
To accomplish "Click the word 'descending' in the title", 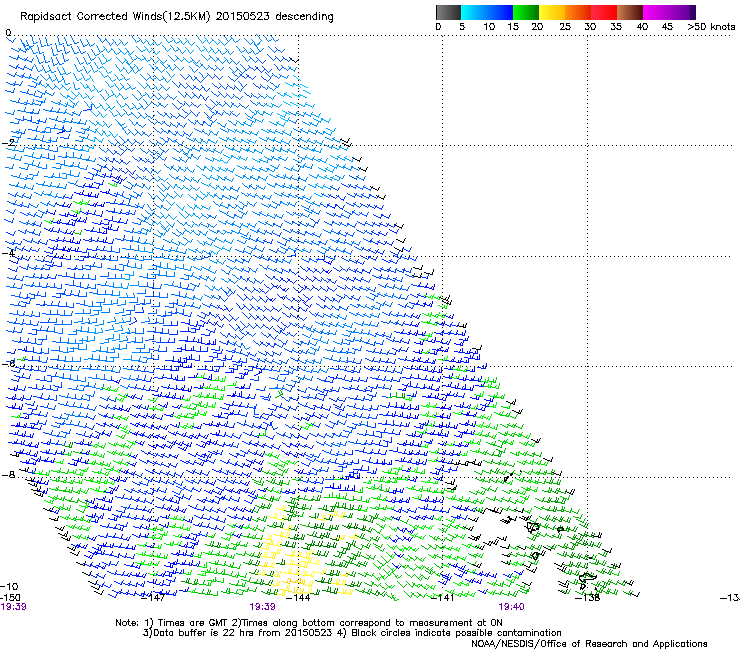I will 304,17.
